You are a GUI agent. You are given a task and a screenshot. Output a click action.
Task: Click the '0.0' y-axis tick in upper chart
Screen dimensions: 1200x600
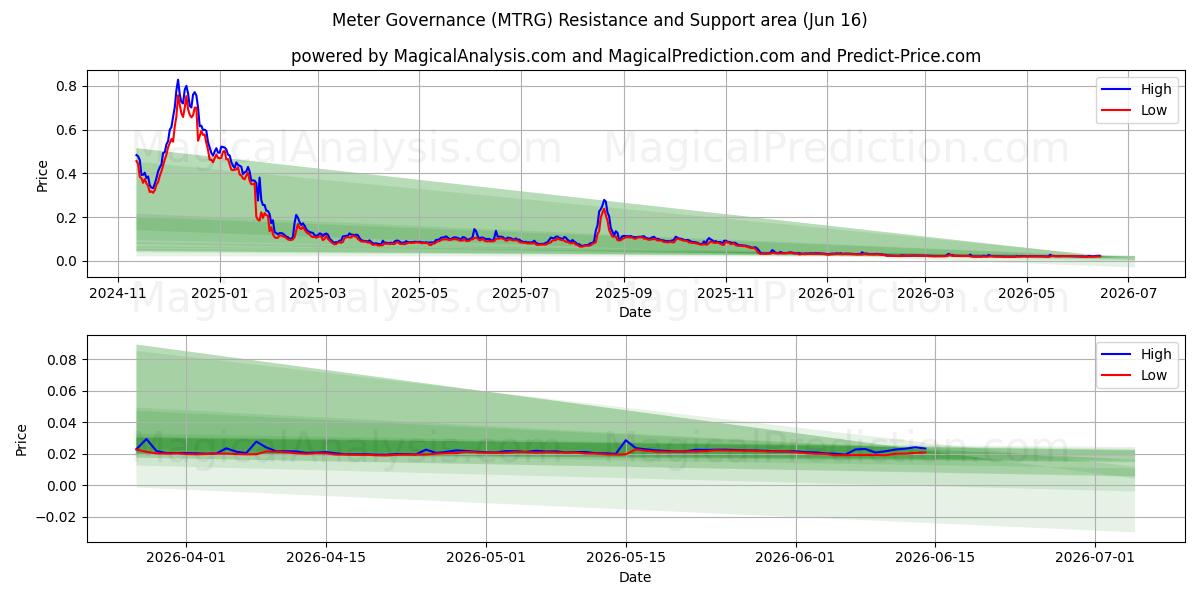tap(67, 261)
